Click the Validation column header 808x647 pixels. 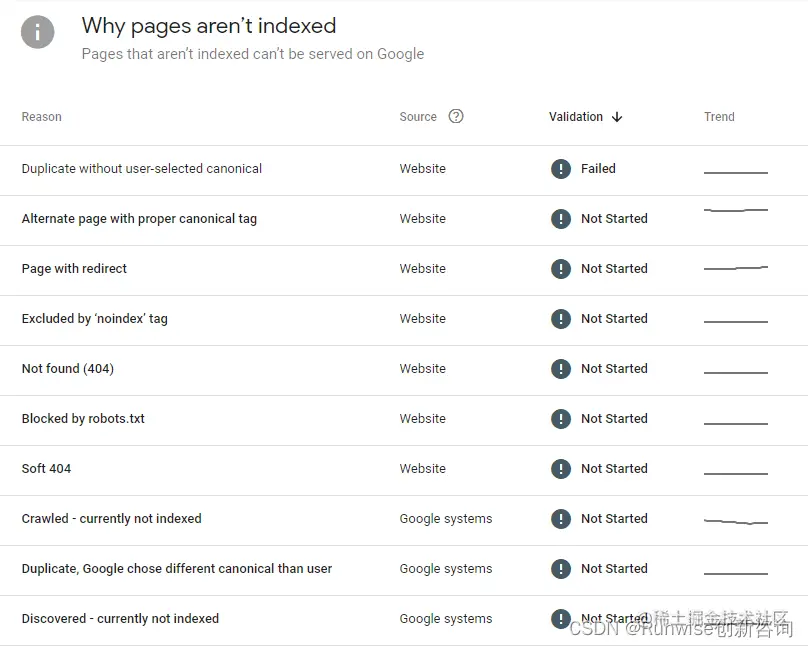[x=576, y=117]
